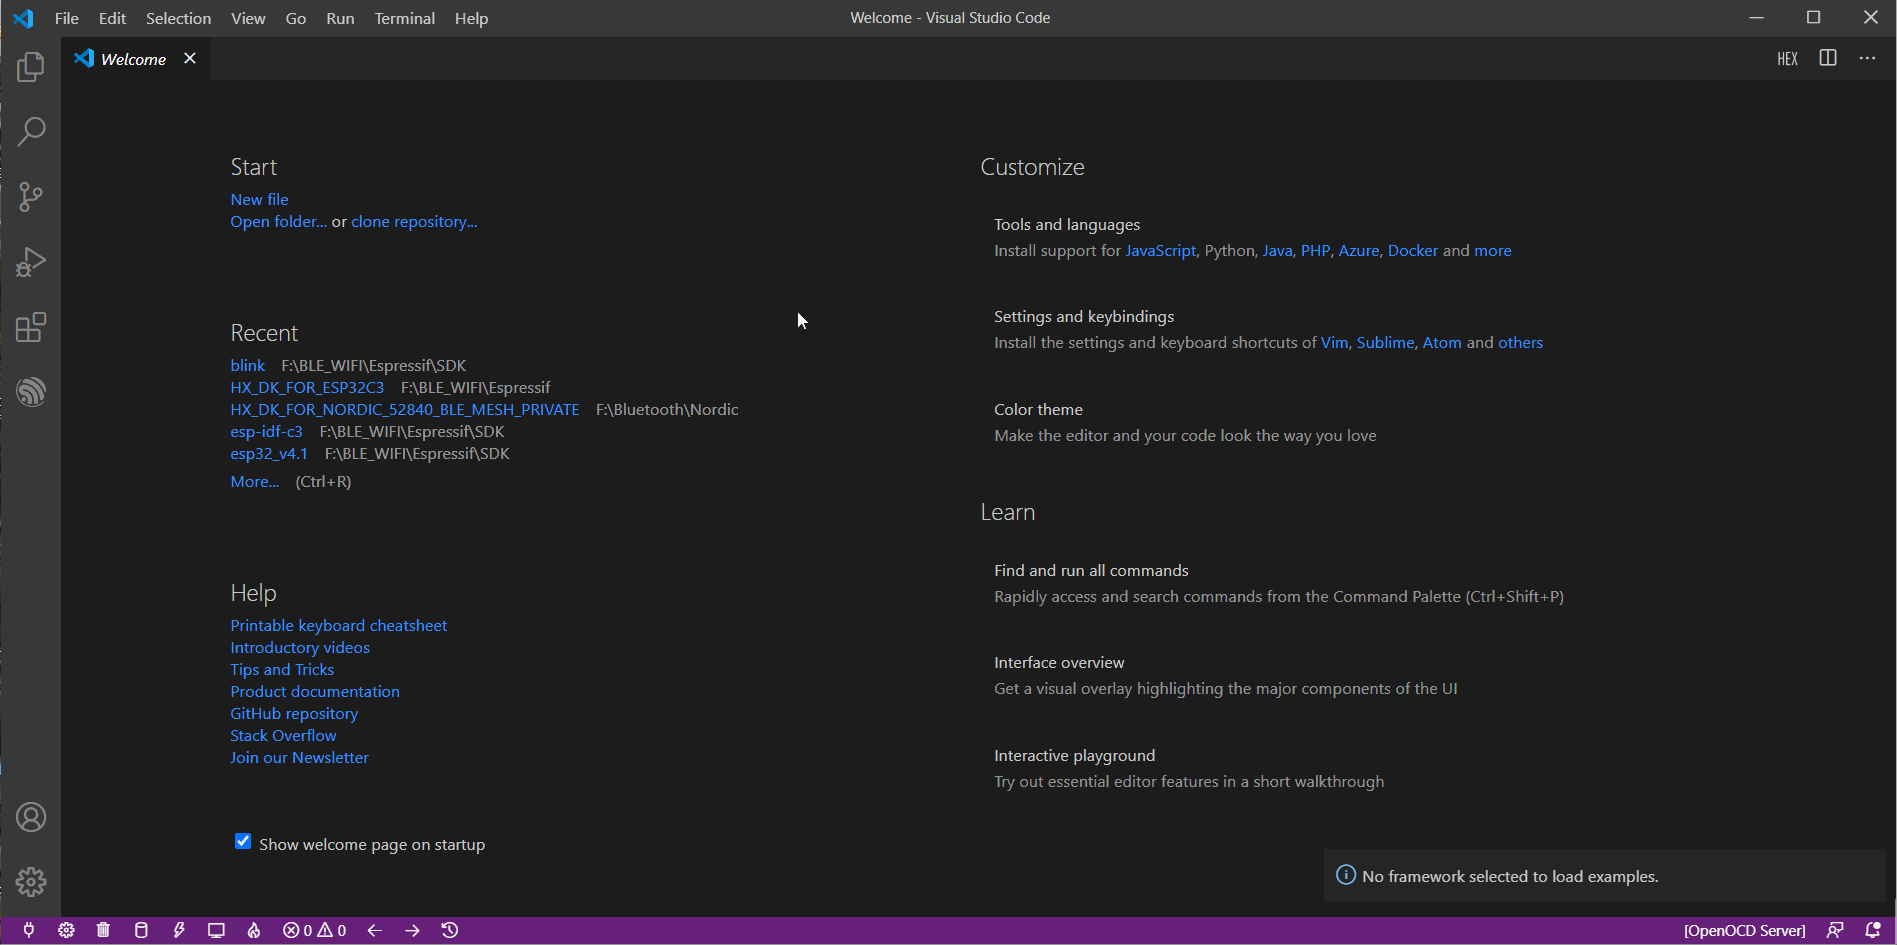
Task: Click the monitor icon in the status bar
Action: point(216,930)
